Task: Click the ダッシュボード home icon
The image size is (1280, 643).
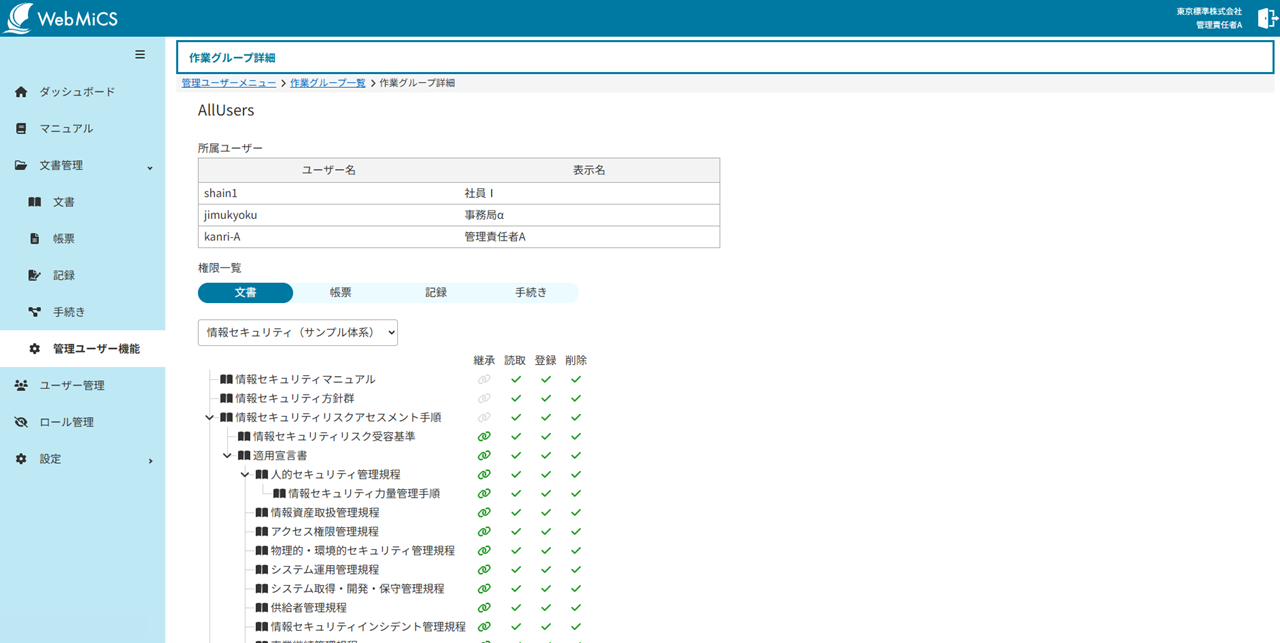Action: [x=21, y=92]
